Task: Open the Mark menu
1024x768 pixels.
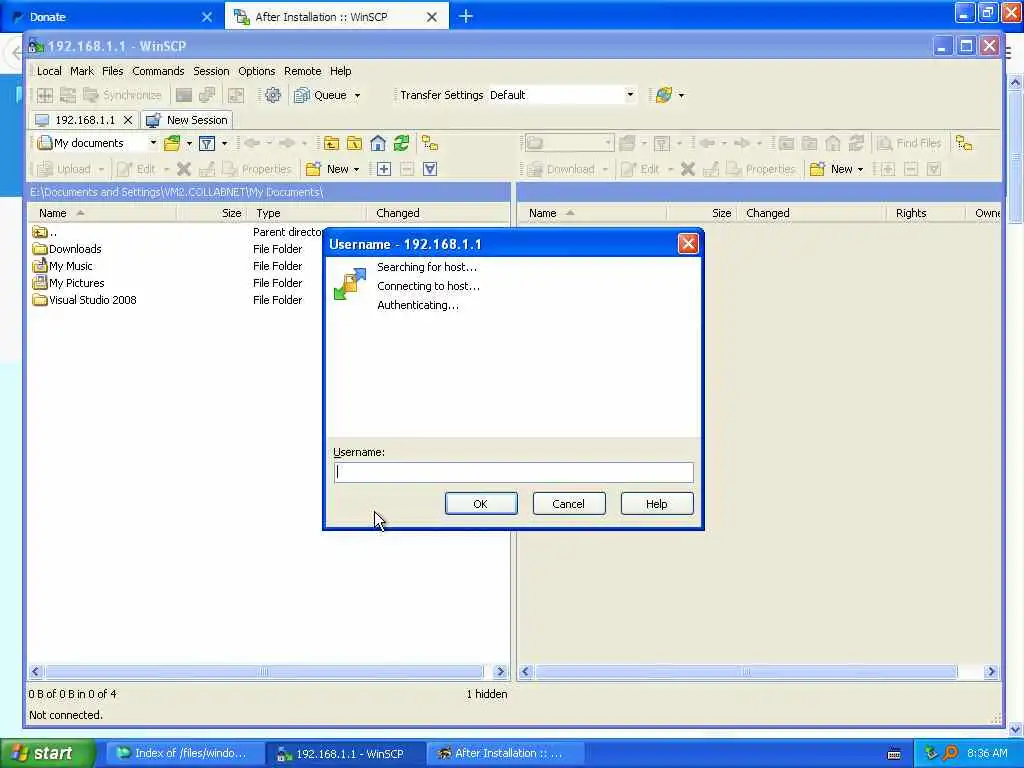Action: [x=82, y=71]
